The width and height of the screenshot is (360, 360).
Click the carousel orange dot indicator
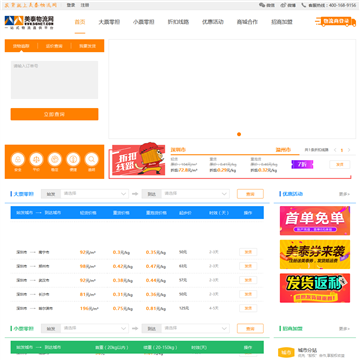click(239, 134)
